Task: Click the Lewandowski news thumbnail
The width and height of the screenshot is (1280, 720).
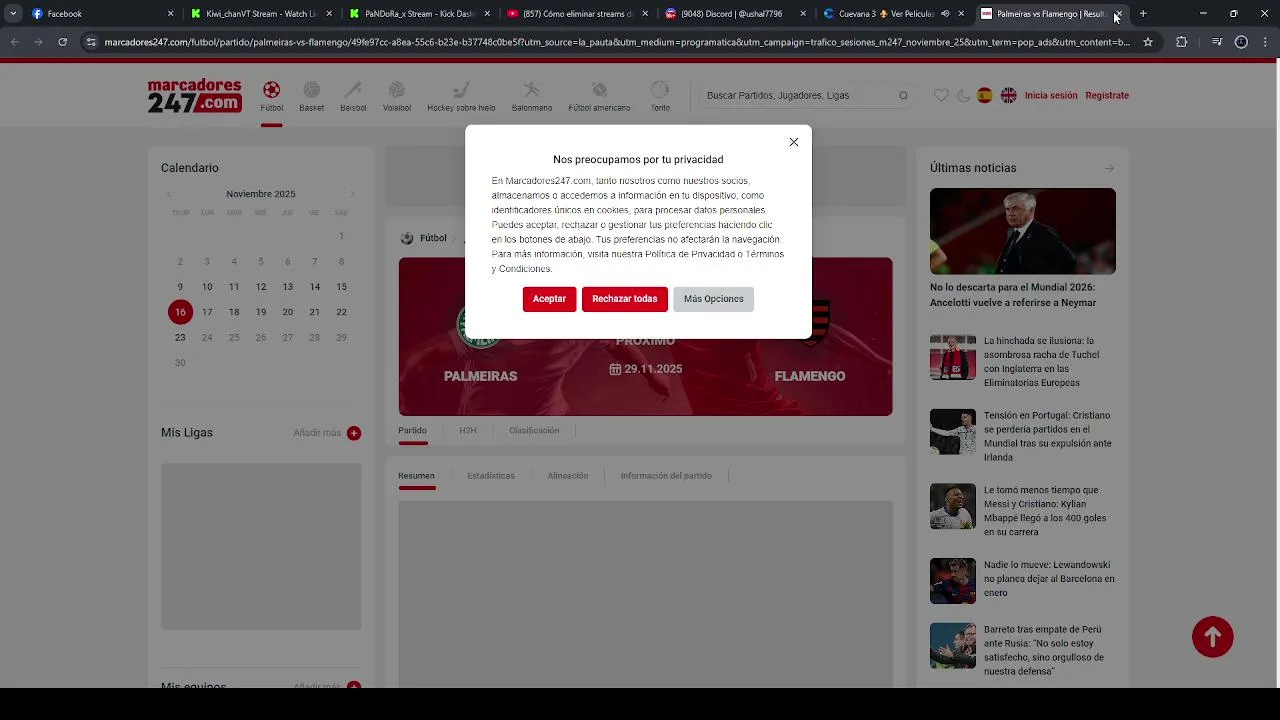Action: 953,581
